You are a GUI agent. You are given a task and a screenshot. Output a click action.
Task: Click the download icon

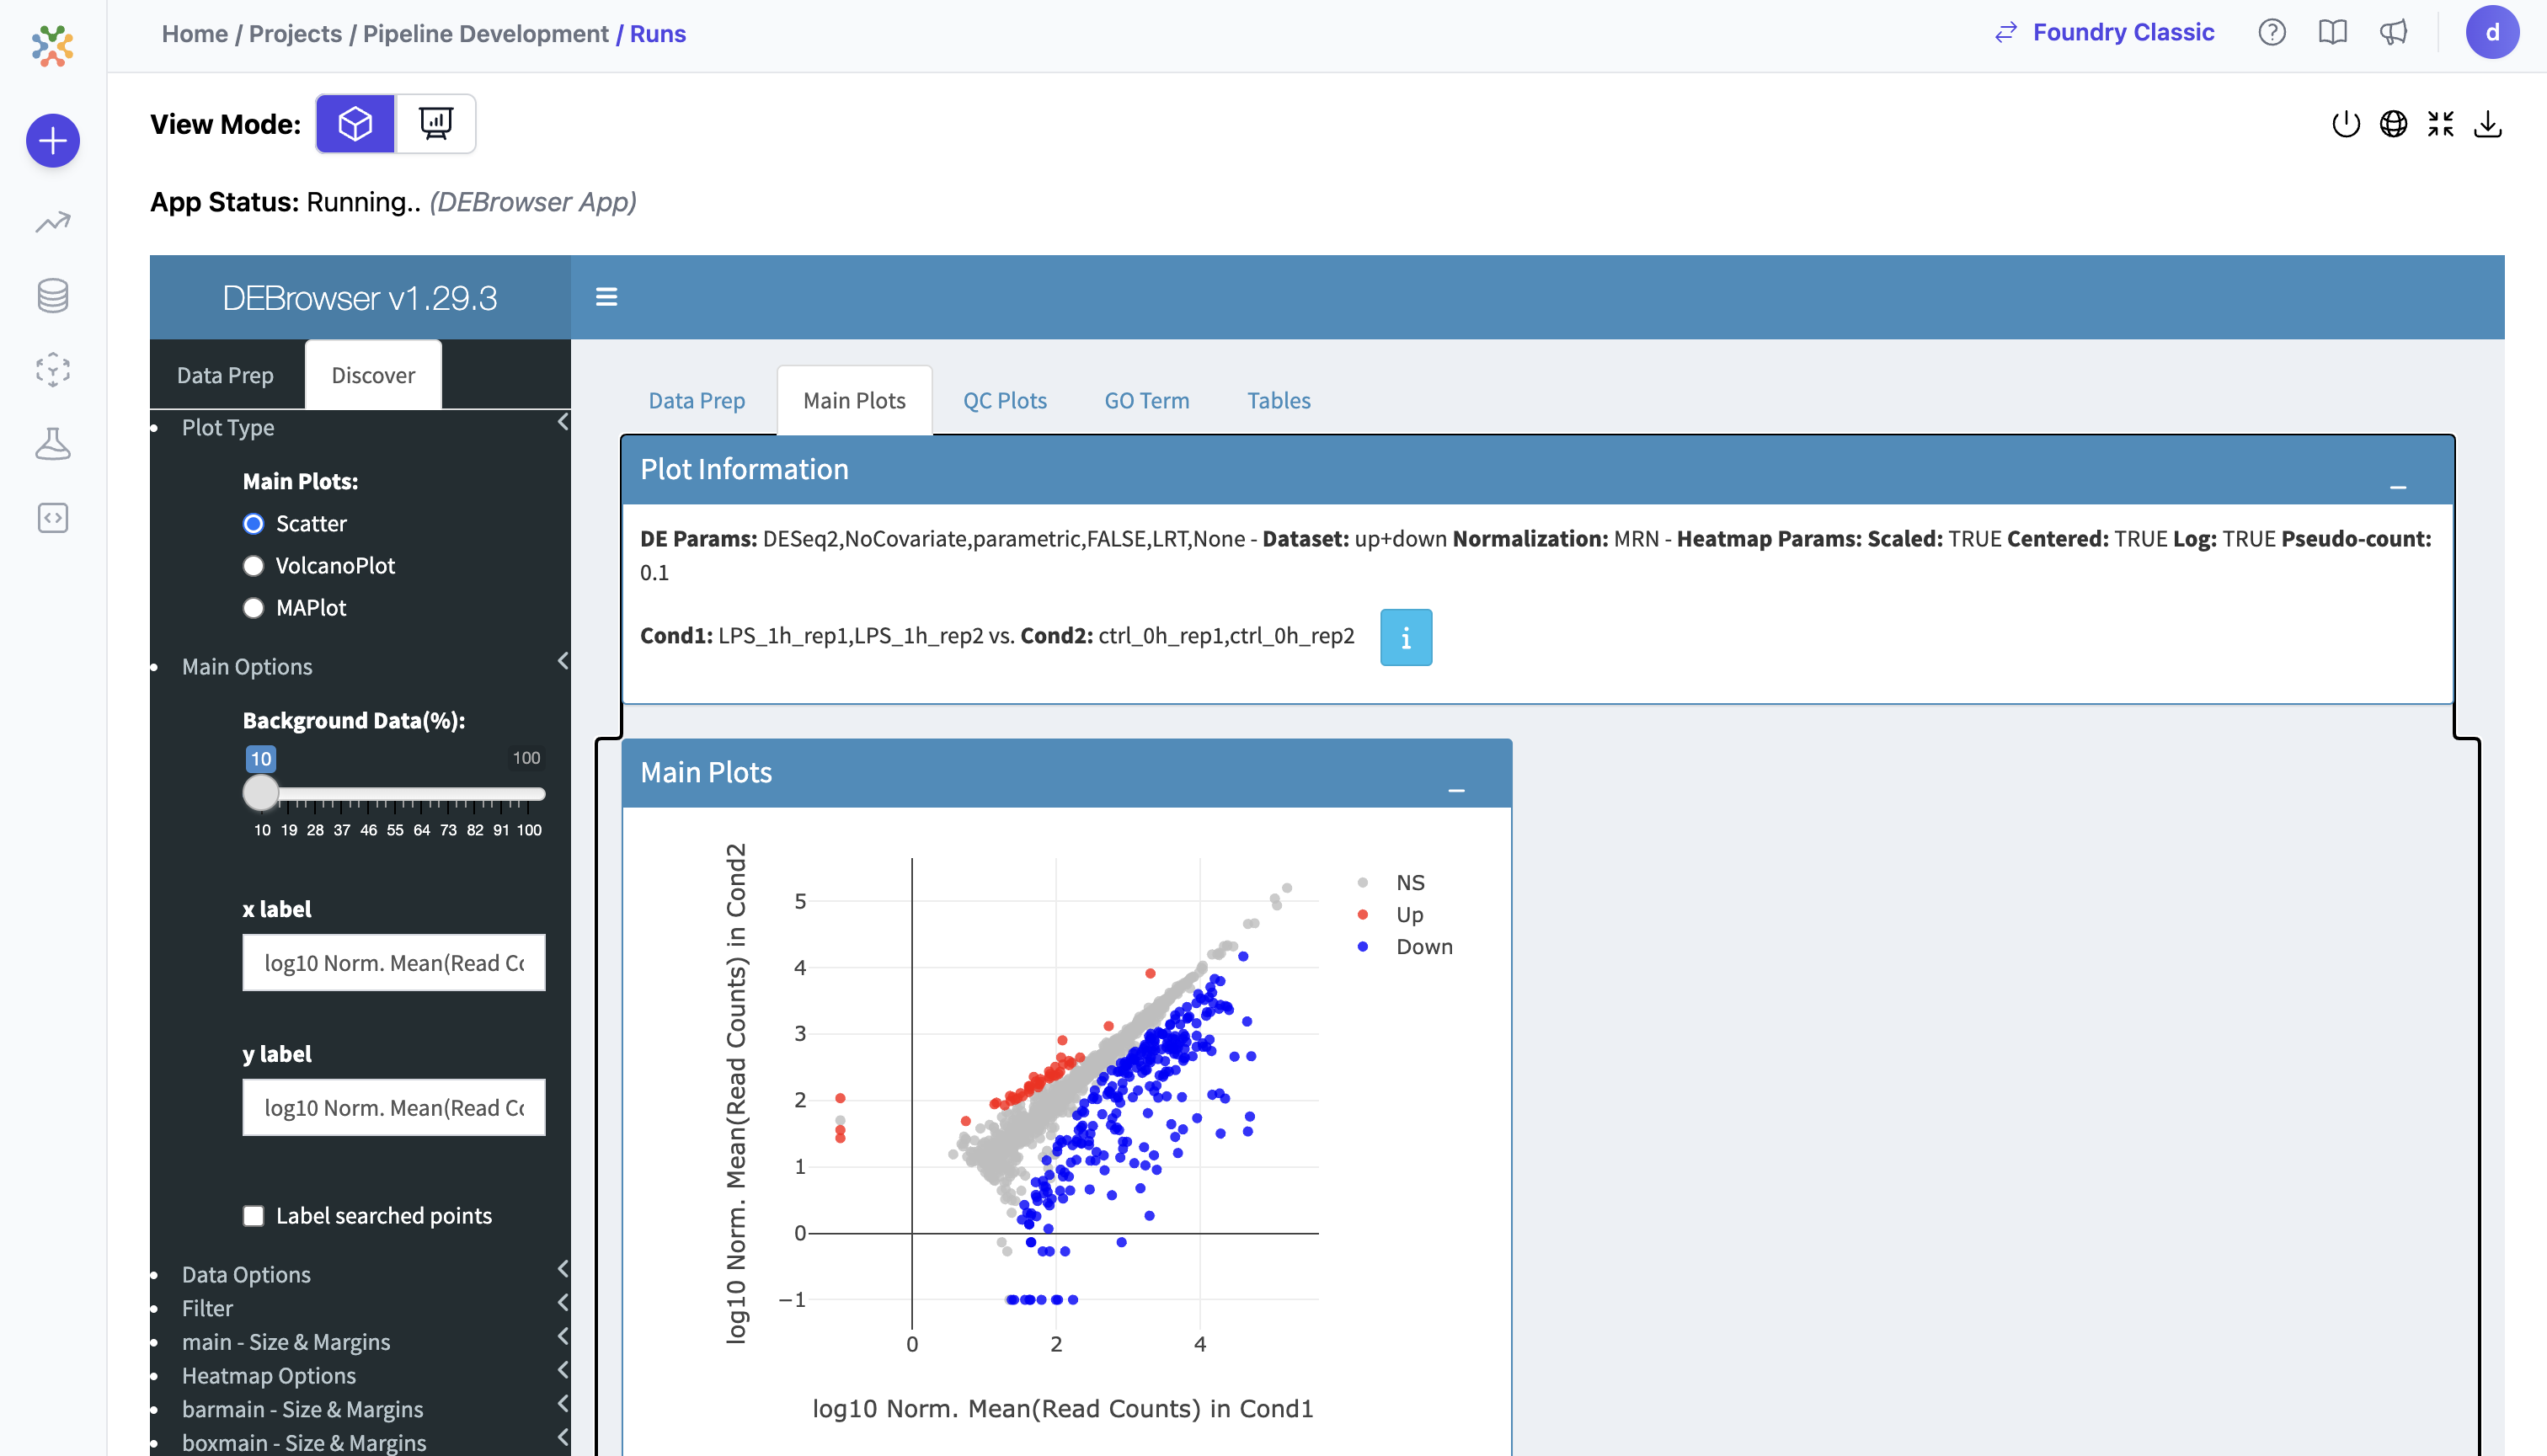tap(2488, 124)
